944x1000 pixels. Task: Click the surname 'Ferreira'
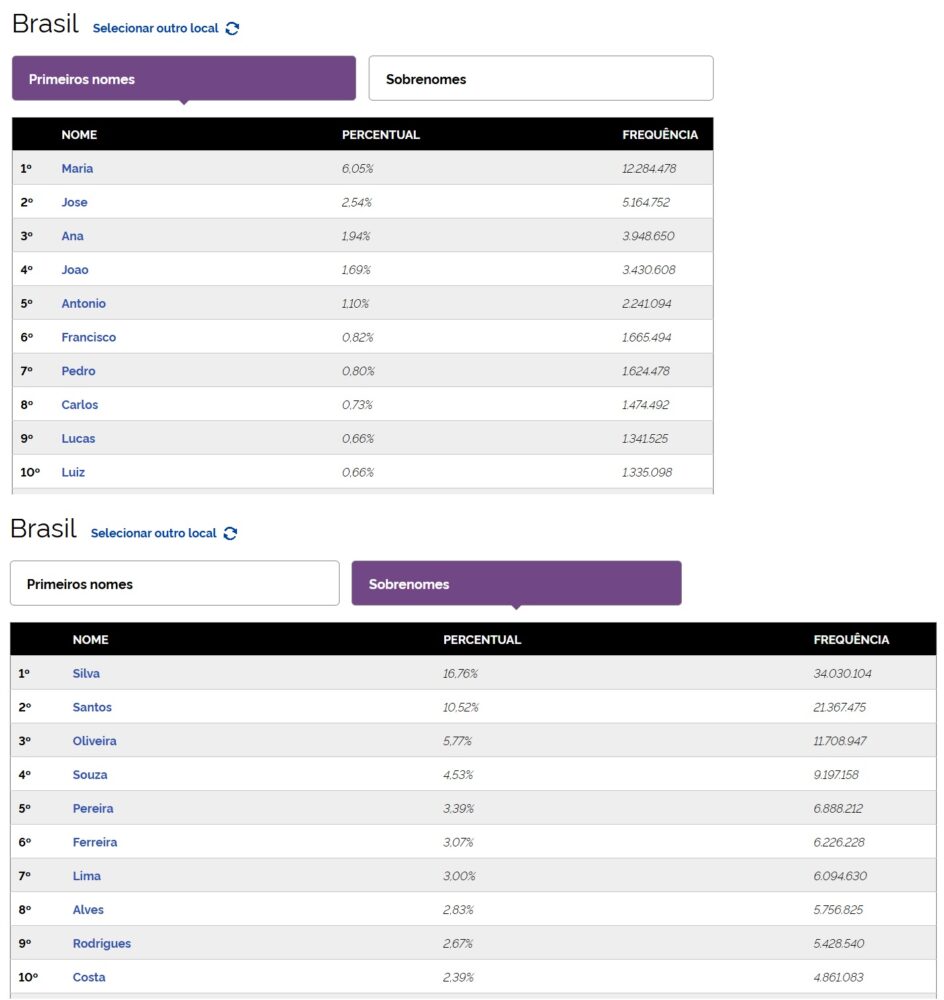coord(94,843)
